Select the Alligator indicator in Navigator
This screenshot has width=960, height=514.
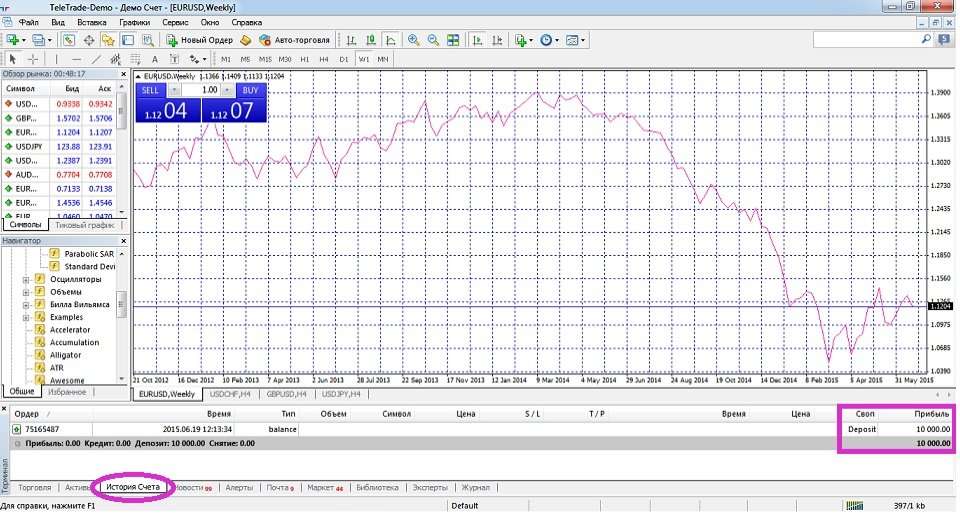pos(66,356)
